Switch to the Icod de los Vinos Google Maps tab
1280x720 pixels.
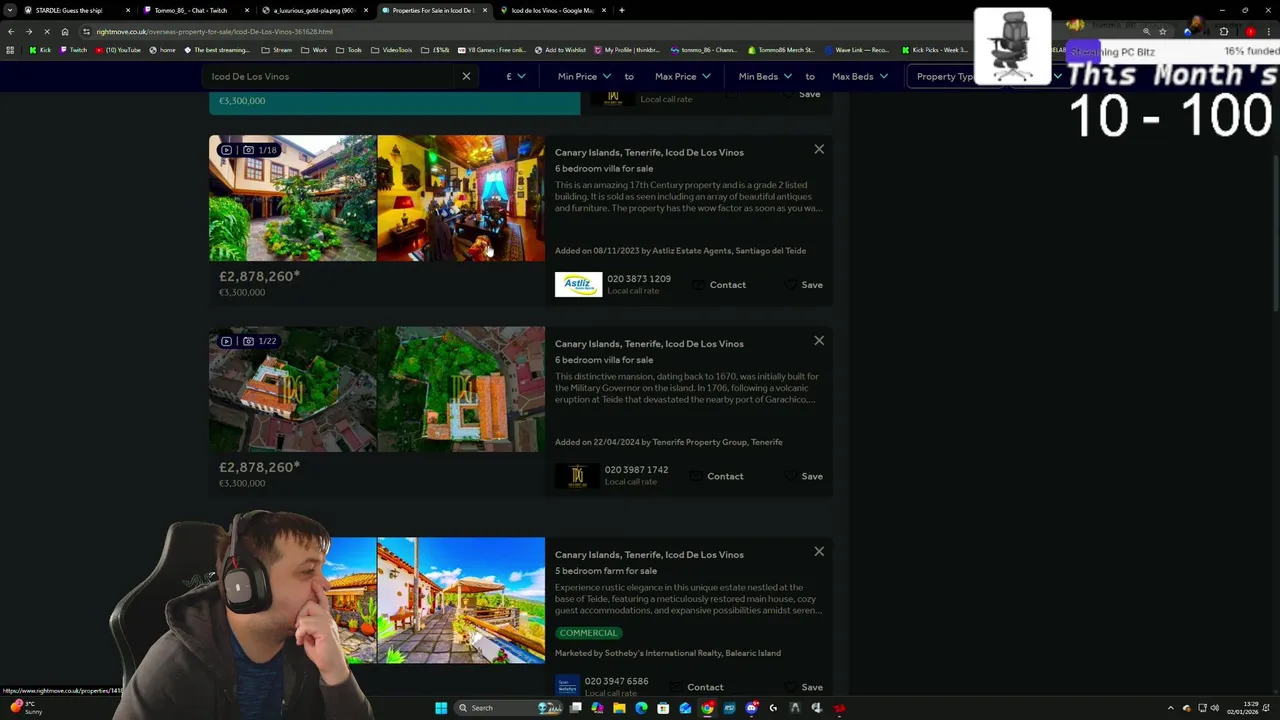pos(552,10)
